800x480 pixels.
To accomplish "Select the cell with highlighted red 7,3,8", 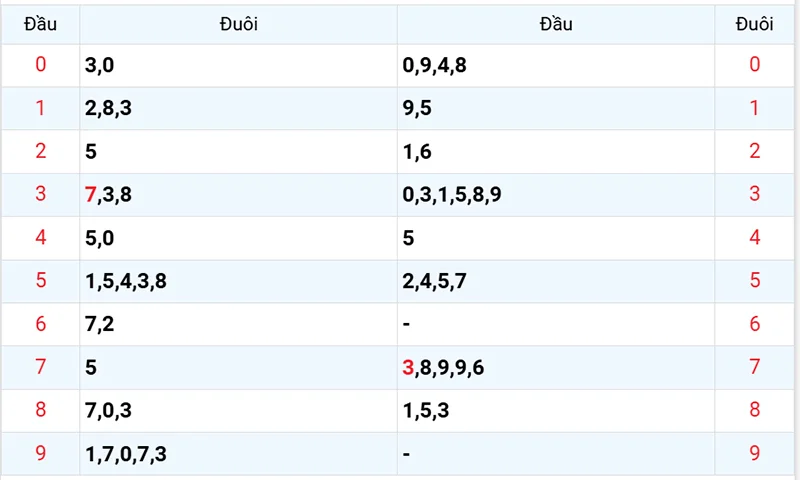I will 238,194.
